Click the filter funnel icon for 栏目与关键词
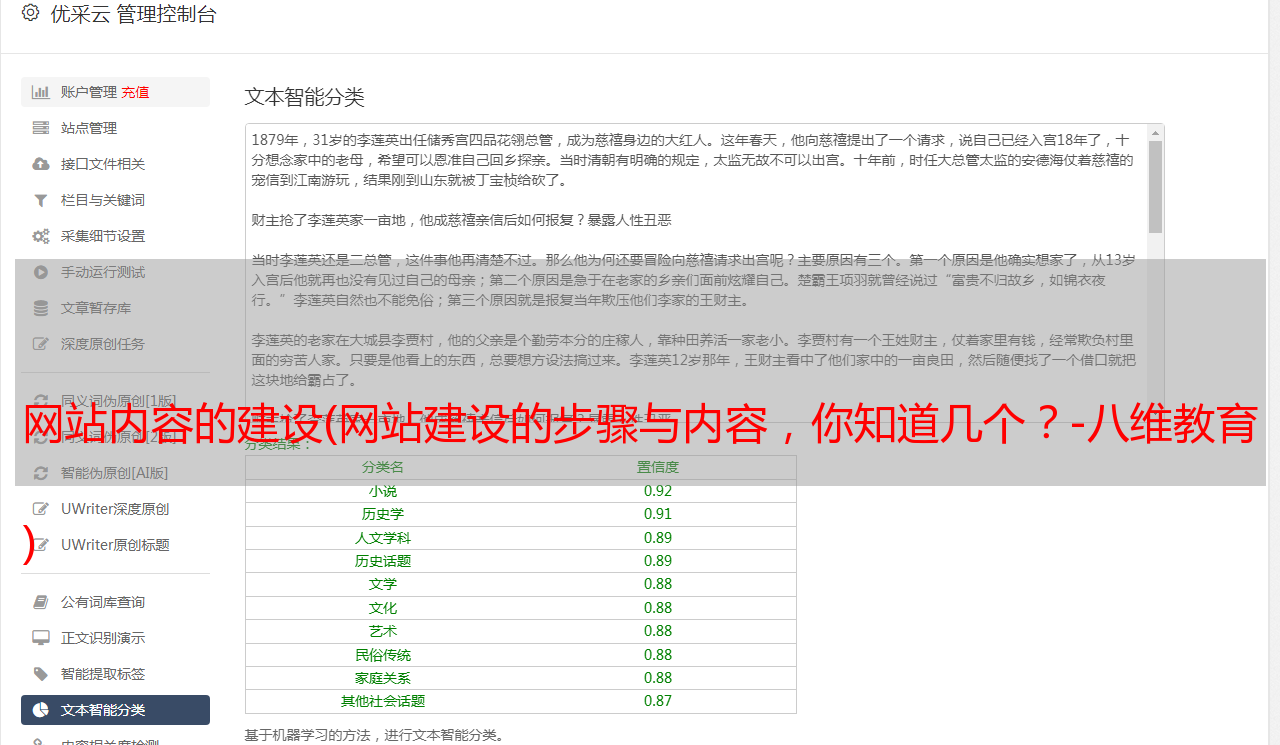 pos(41,200)
